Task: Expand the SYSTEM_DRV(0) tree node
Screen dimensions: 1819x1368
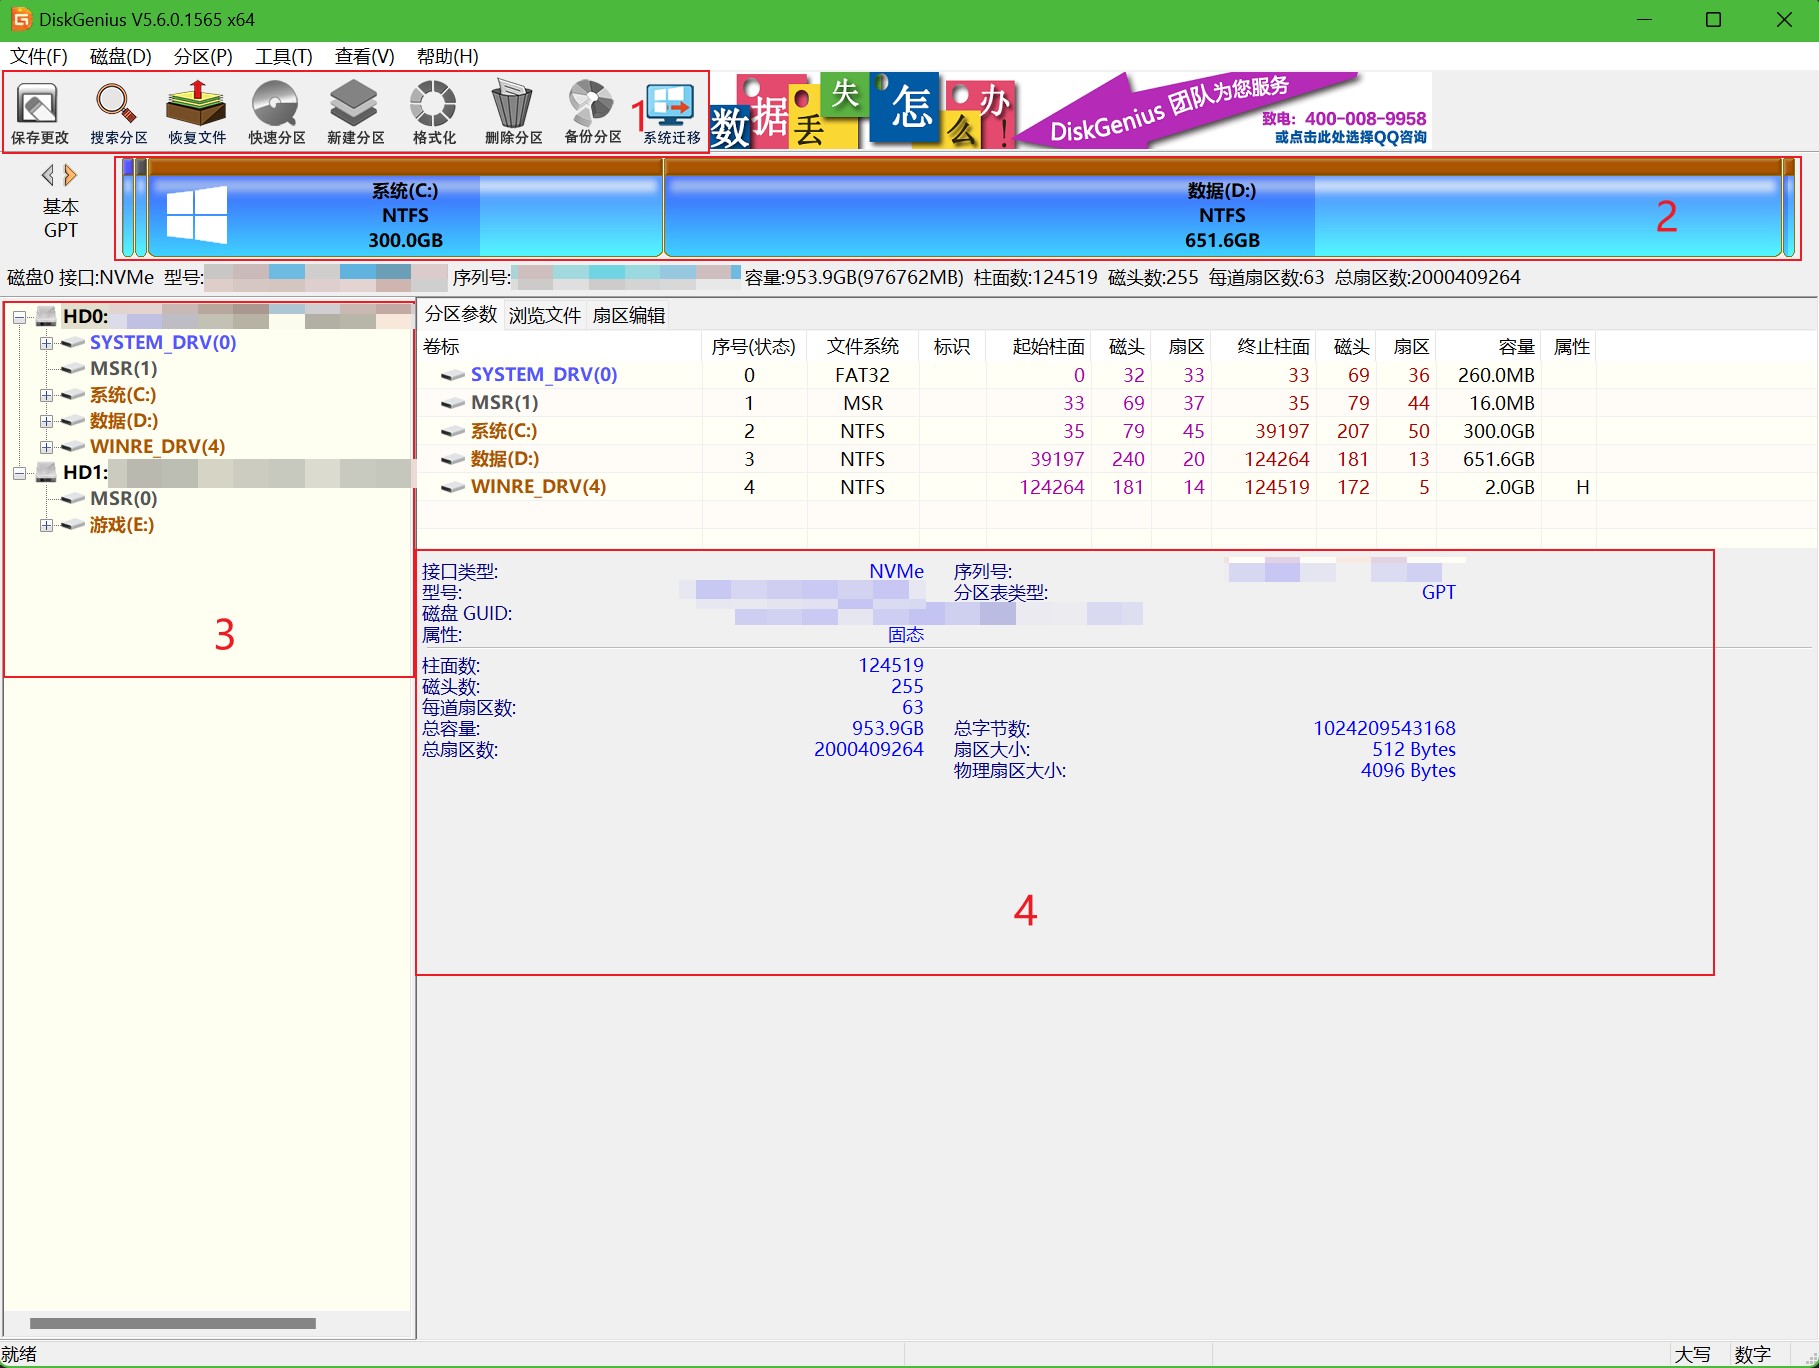Action: [x=46, y=343]
